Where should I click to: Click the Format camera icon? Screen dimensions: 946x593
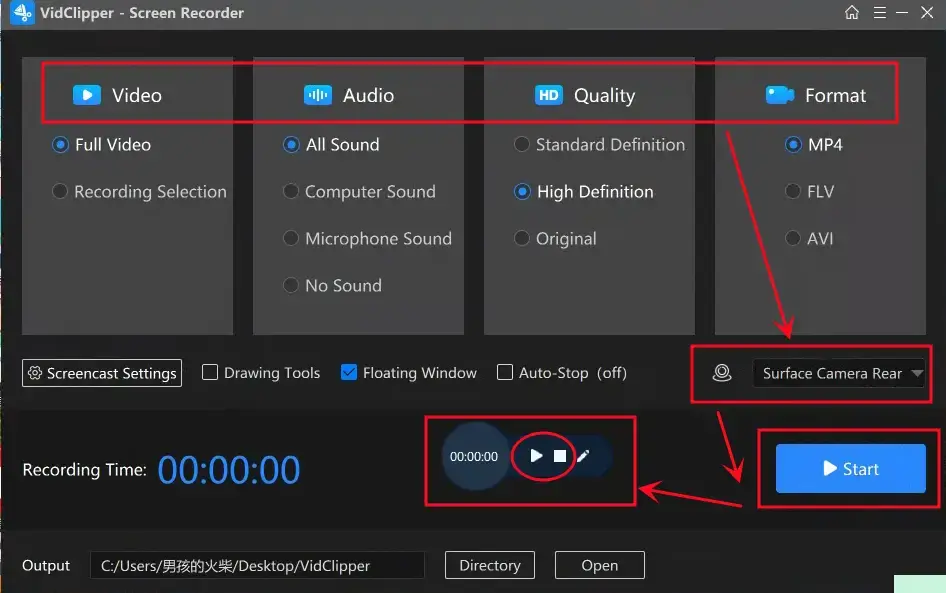coord(779,95)
